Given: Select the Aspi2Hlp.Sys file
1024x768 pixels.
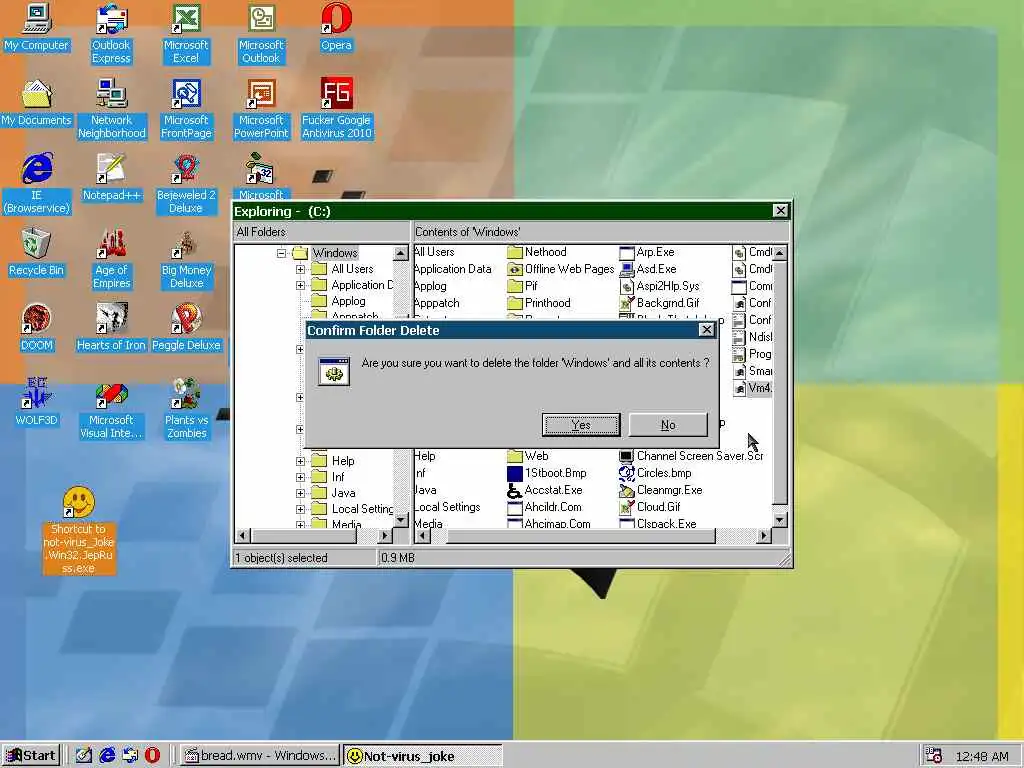Looking at the screenshot, I should [659, 286].
